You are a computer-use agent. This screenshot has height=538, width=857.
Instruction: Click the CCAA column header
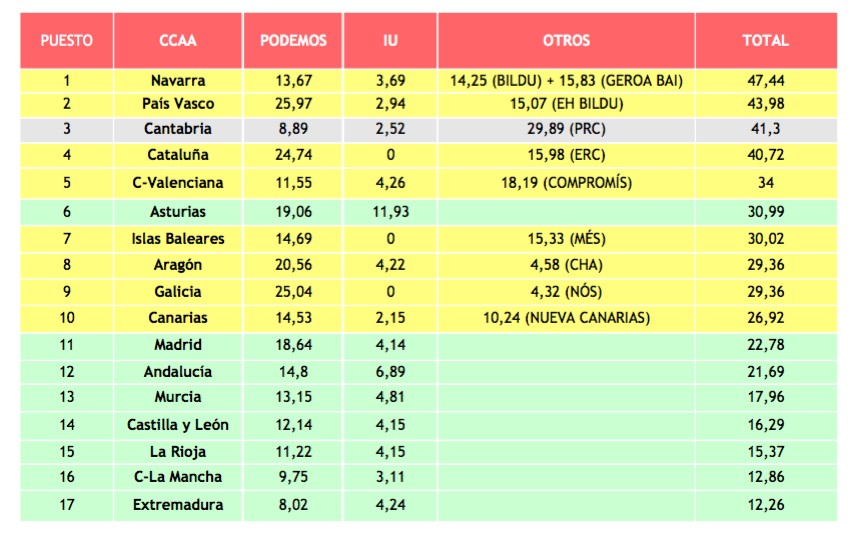pyautogui.click(x=177, y=41)
